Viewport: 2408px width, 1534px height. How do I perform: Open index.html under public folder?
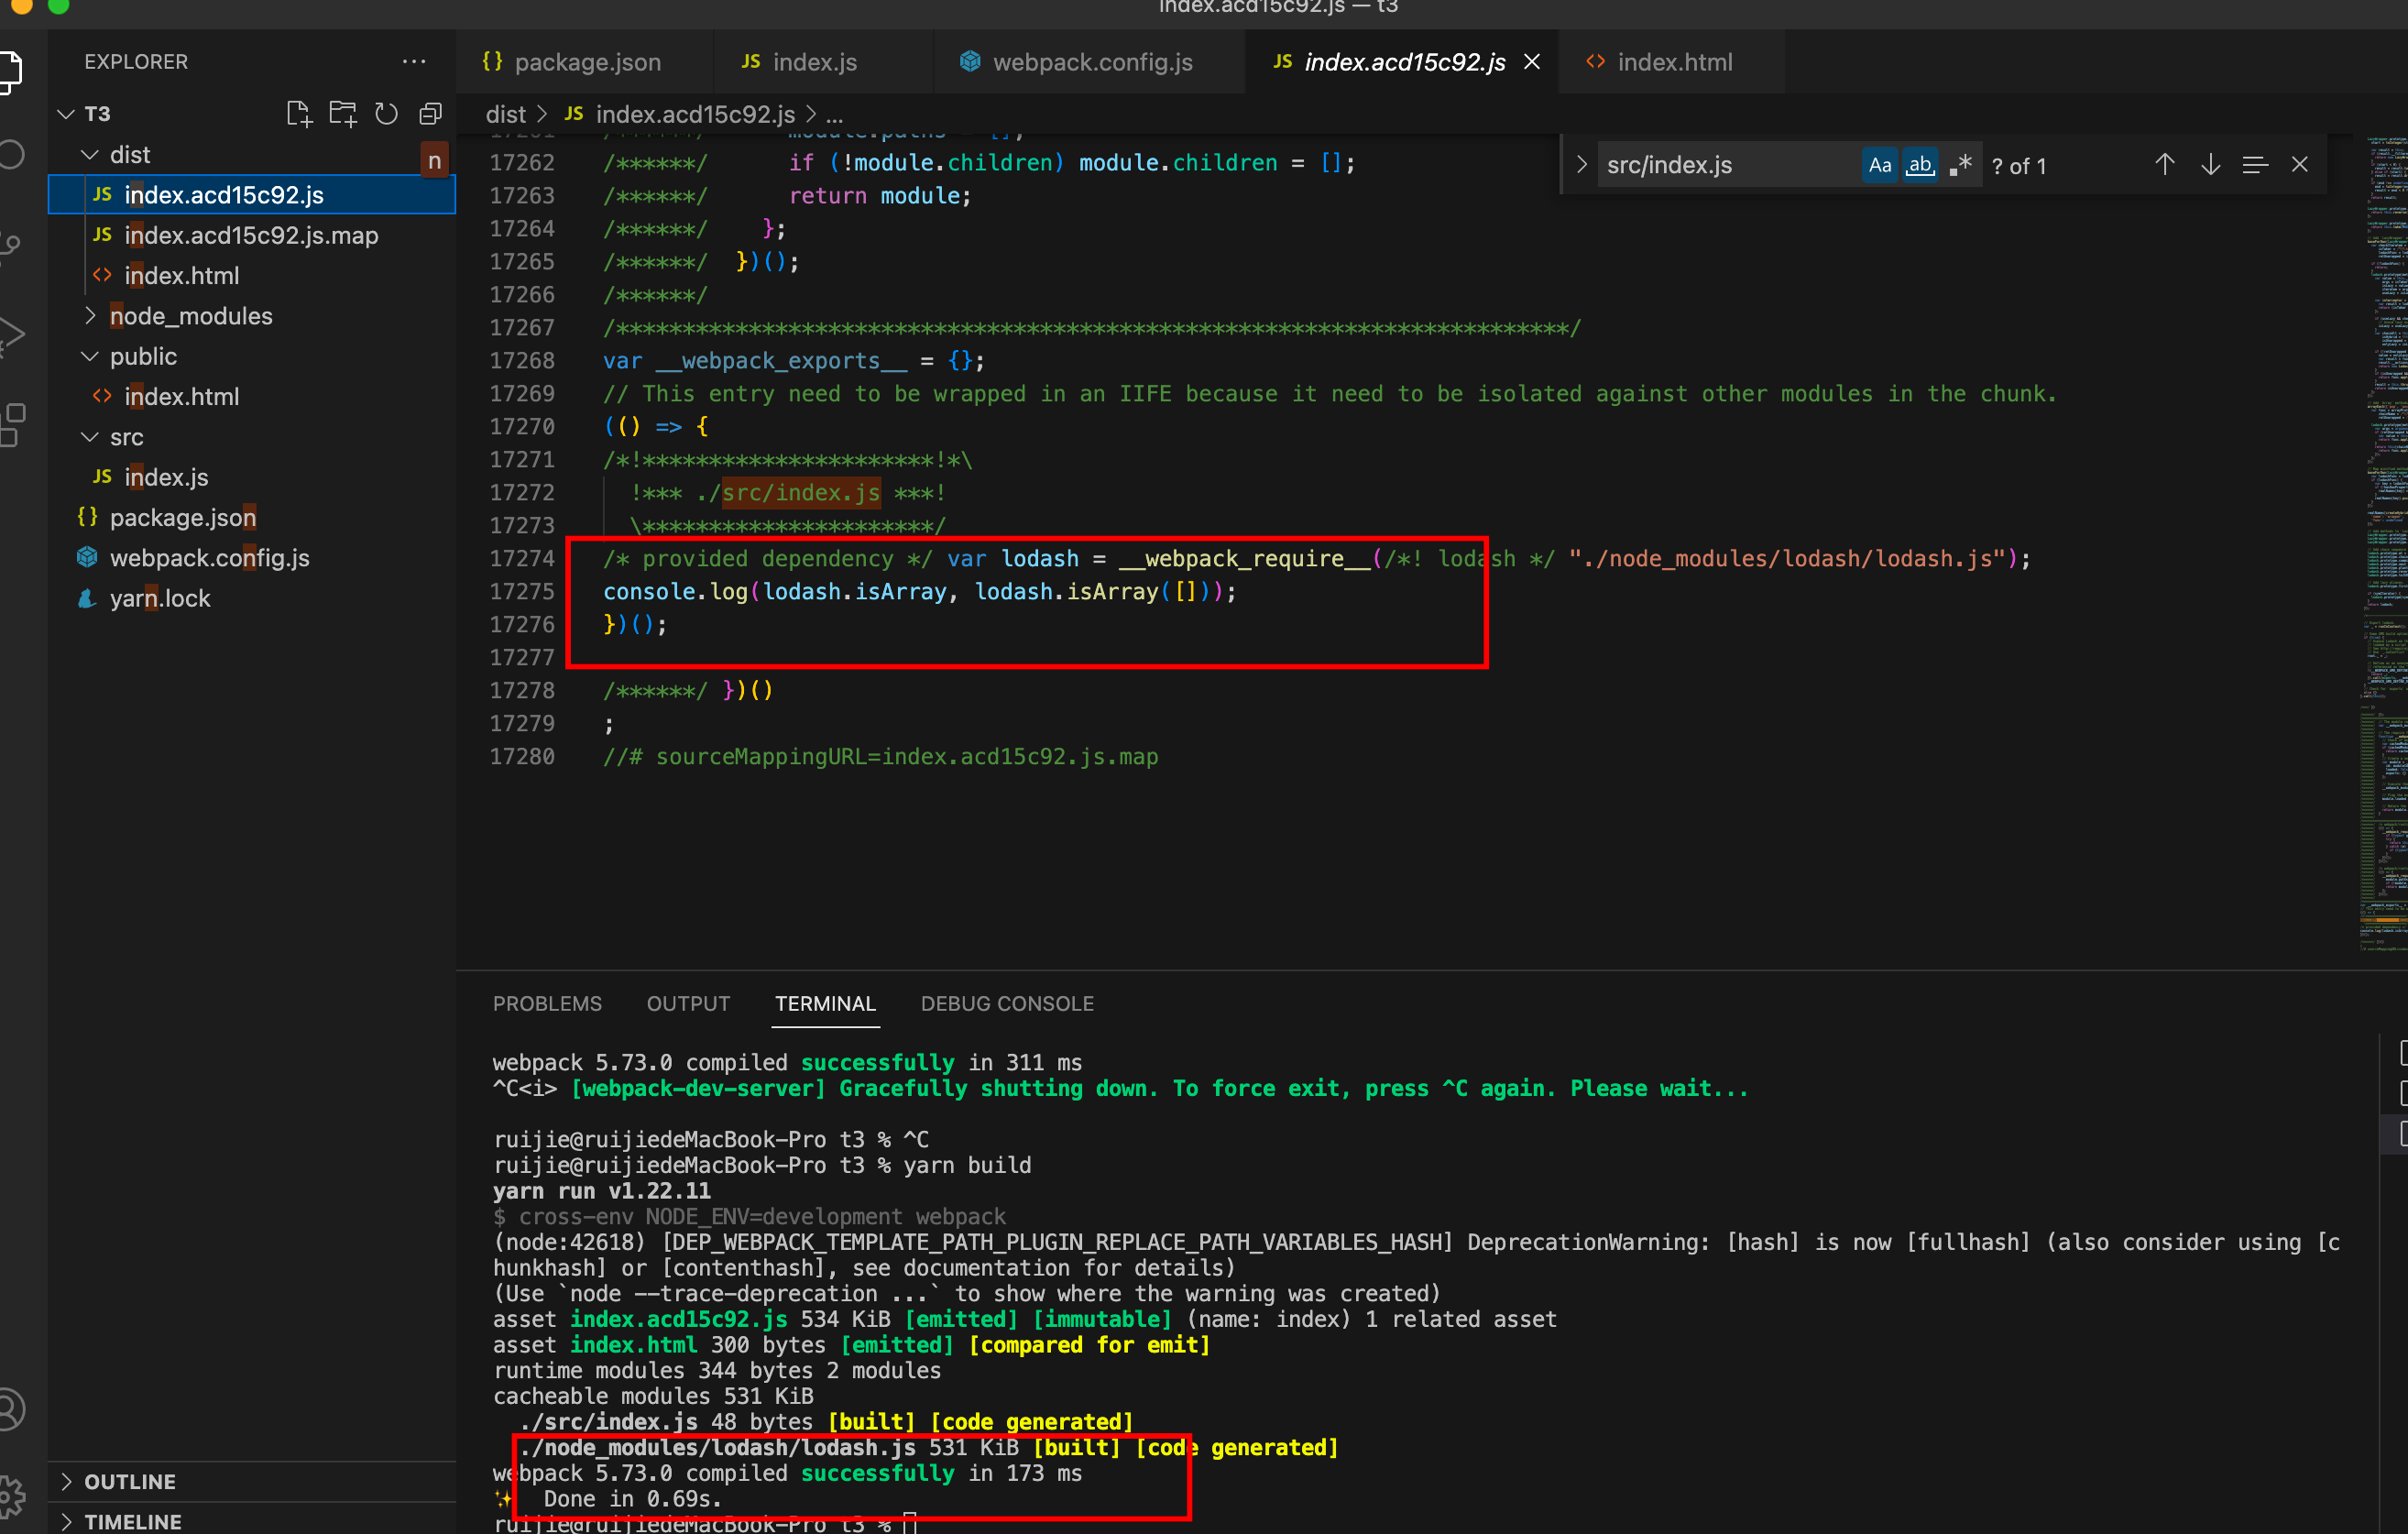click(x=252, y=396)
